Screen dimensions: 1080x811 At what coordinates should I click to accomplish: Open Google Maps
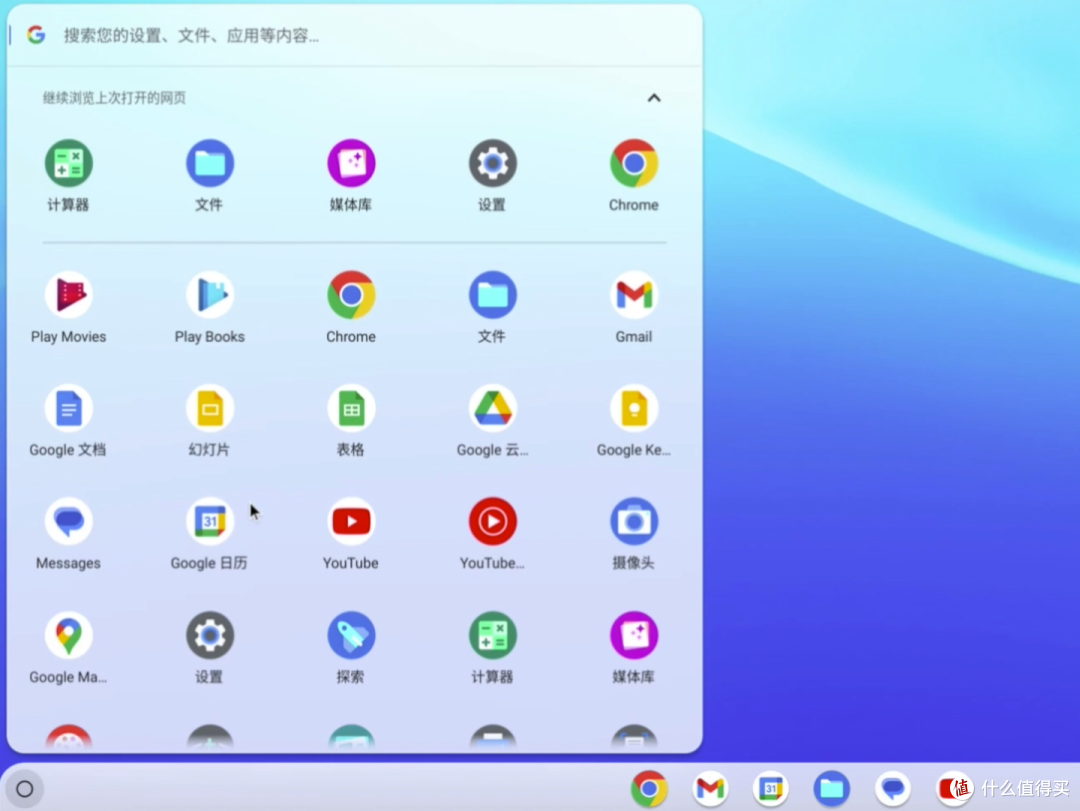coord(68,635)
